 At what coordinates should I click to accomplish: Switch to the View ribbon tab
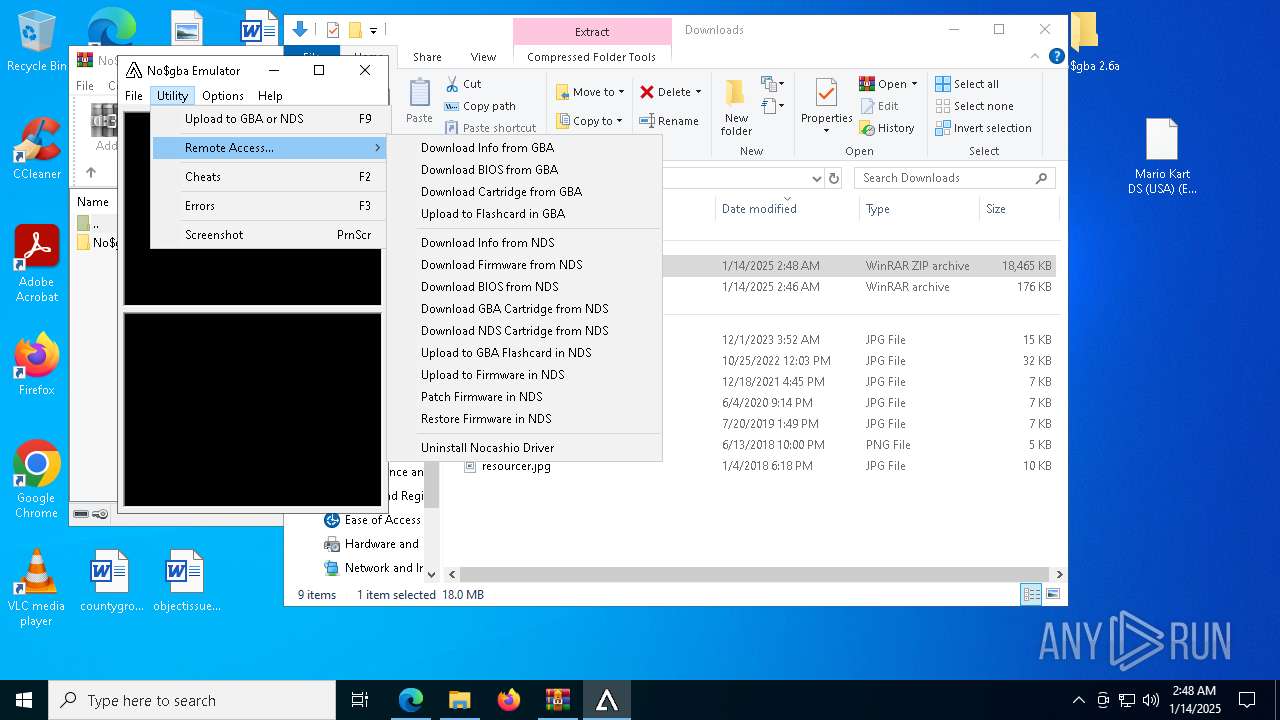[x=483, y=57]
